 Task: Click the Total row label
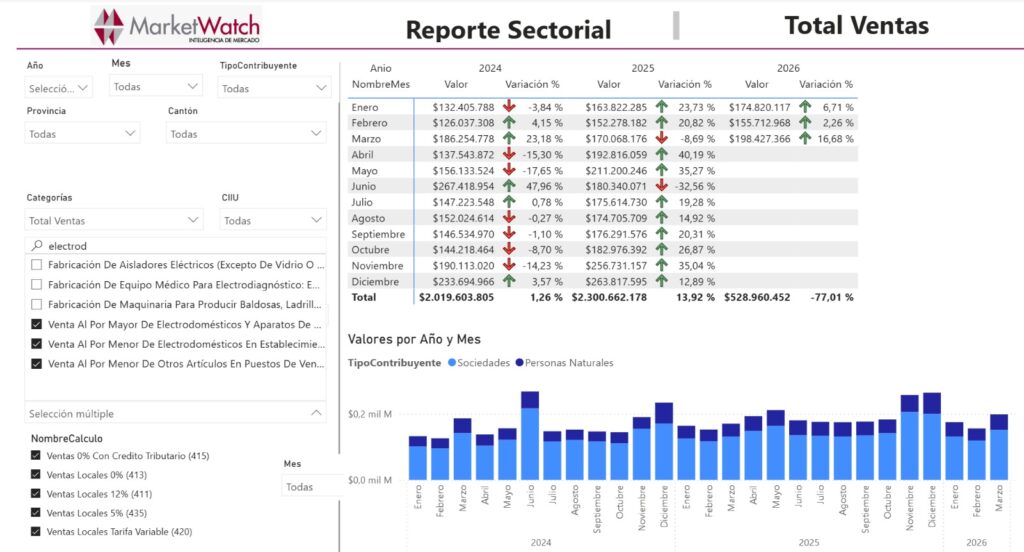[x=364, y=297]
